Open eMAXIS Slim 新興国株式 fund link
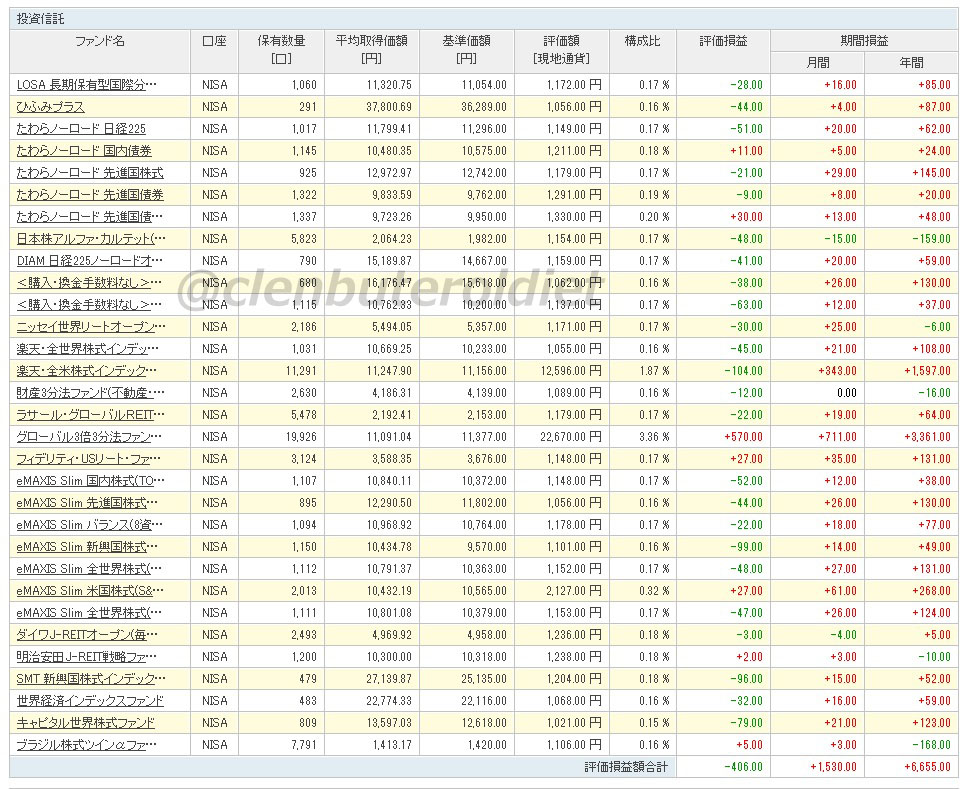967x789 pixels. 87,547
